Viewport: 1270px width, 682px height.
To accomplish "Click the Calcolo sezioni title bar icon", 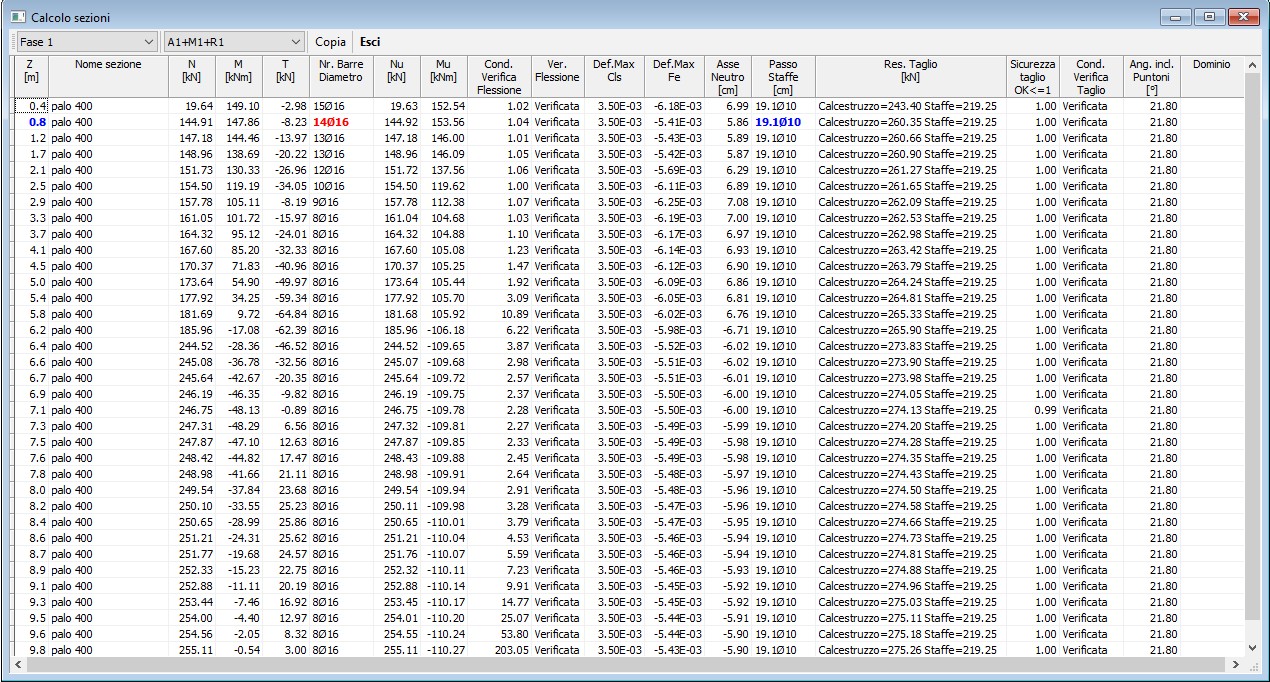I will click(x=18, y=18).
